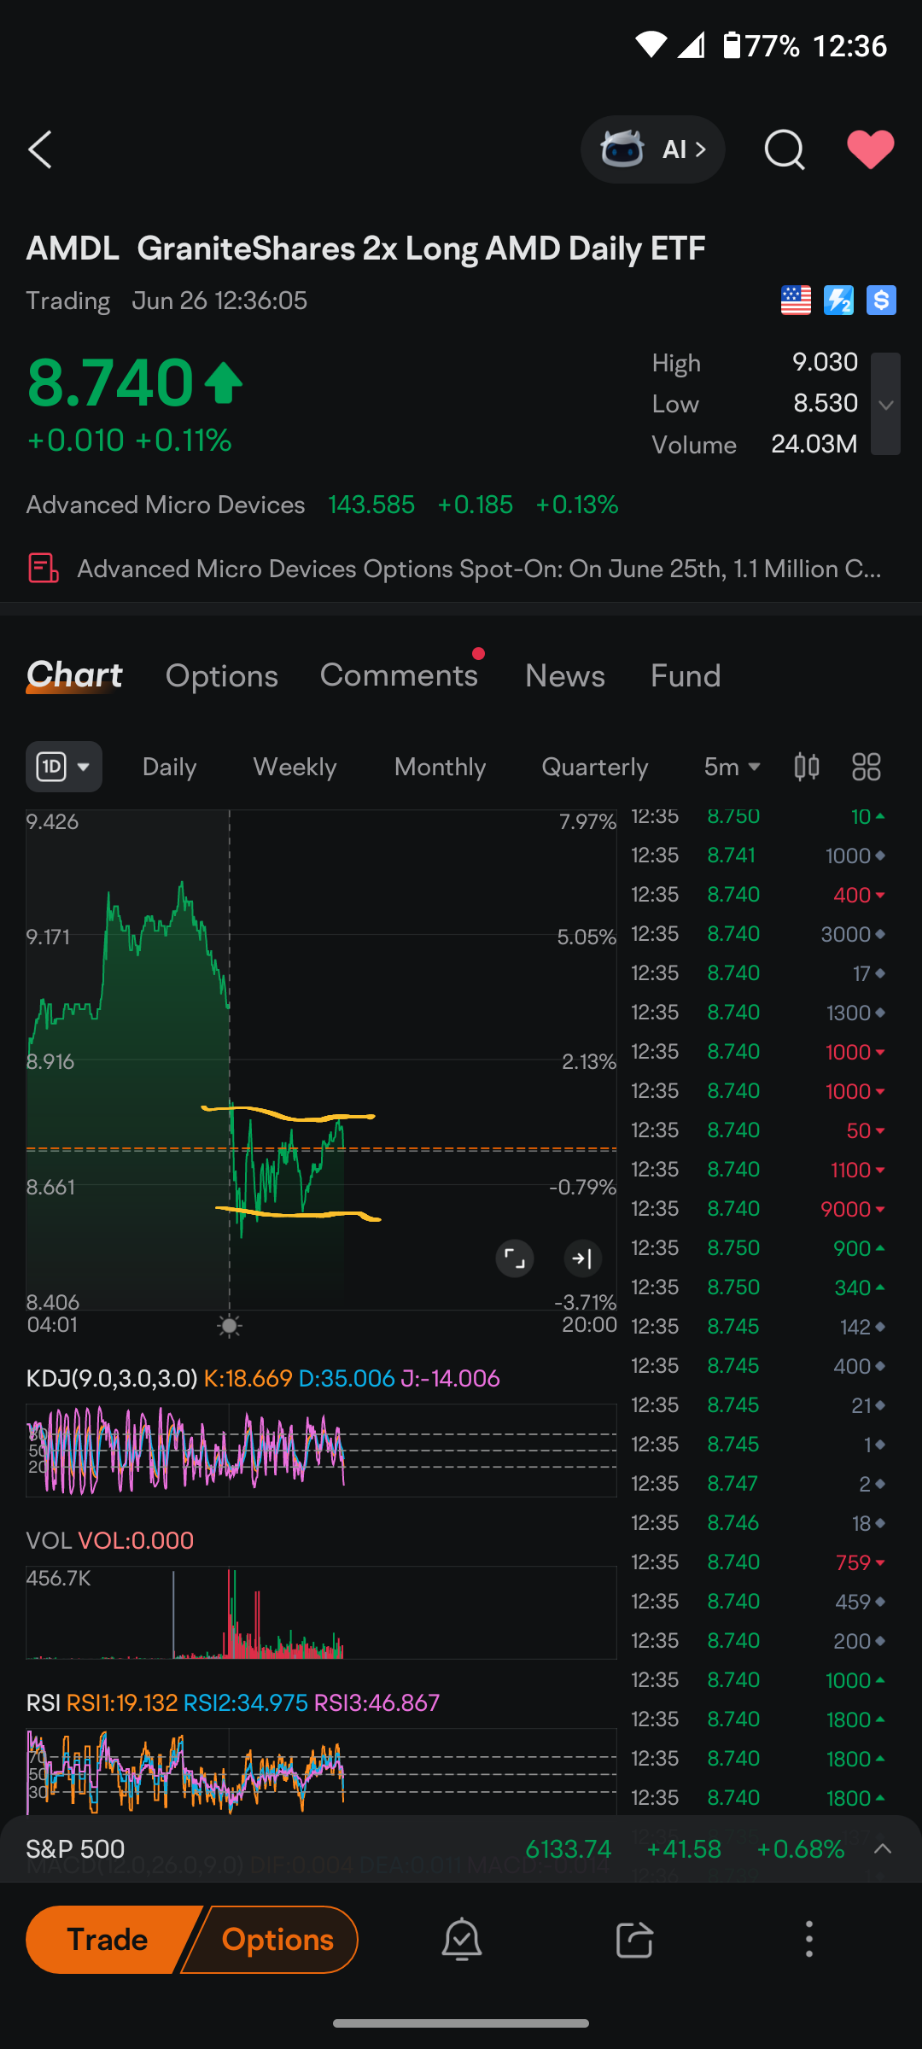922x2049 pixels.
Task: Select the trade row with 459 shares
Action: (759, 1602)
